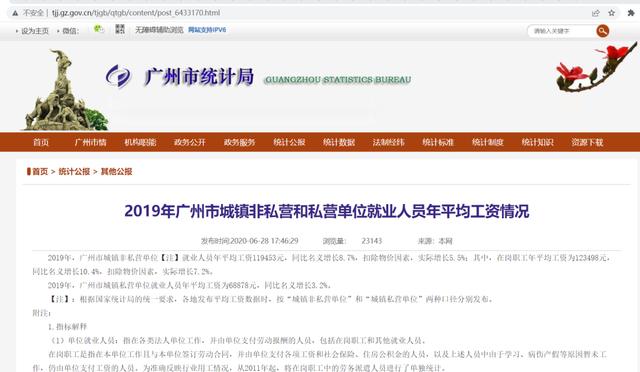Click the browser address bar URL

[x=136, y=13]
